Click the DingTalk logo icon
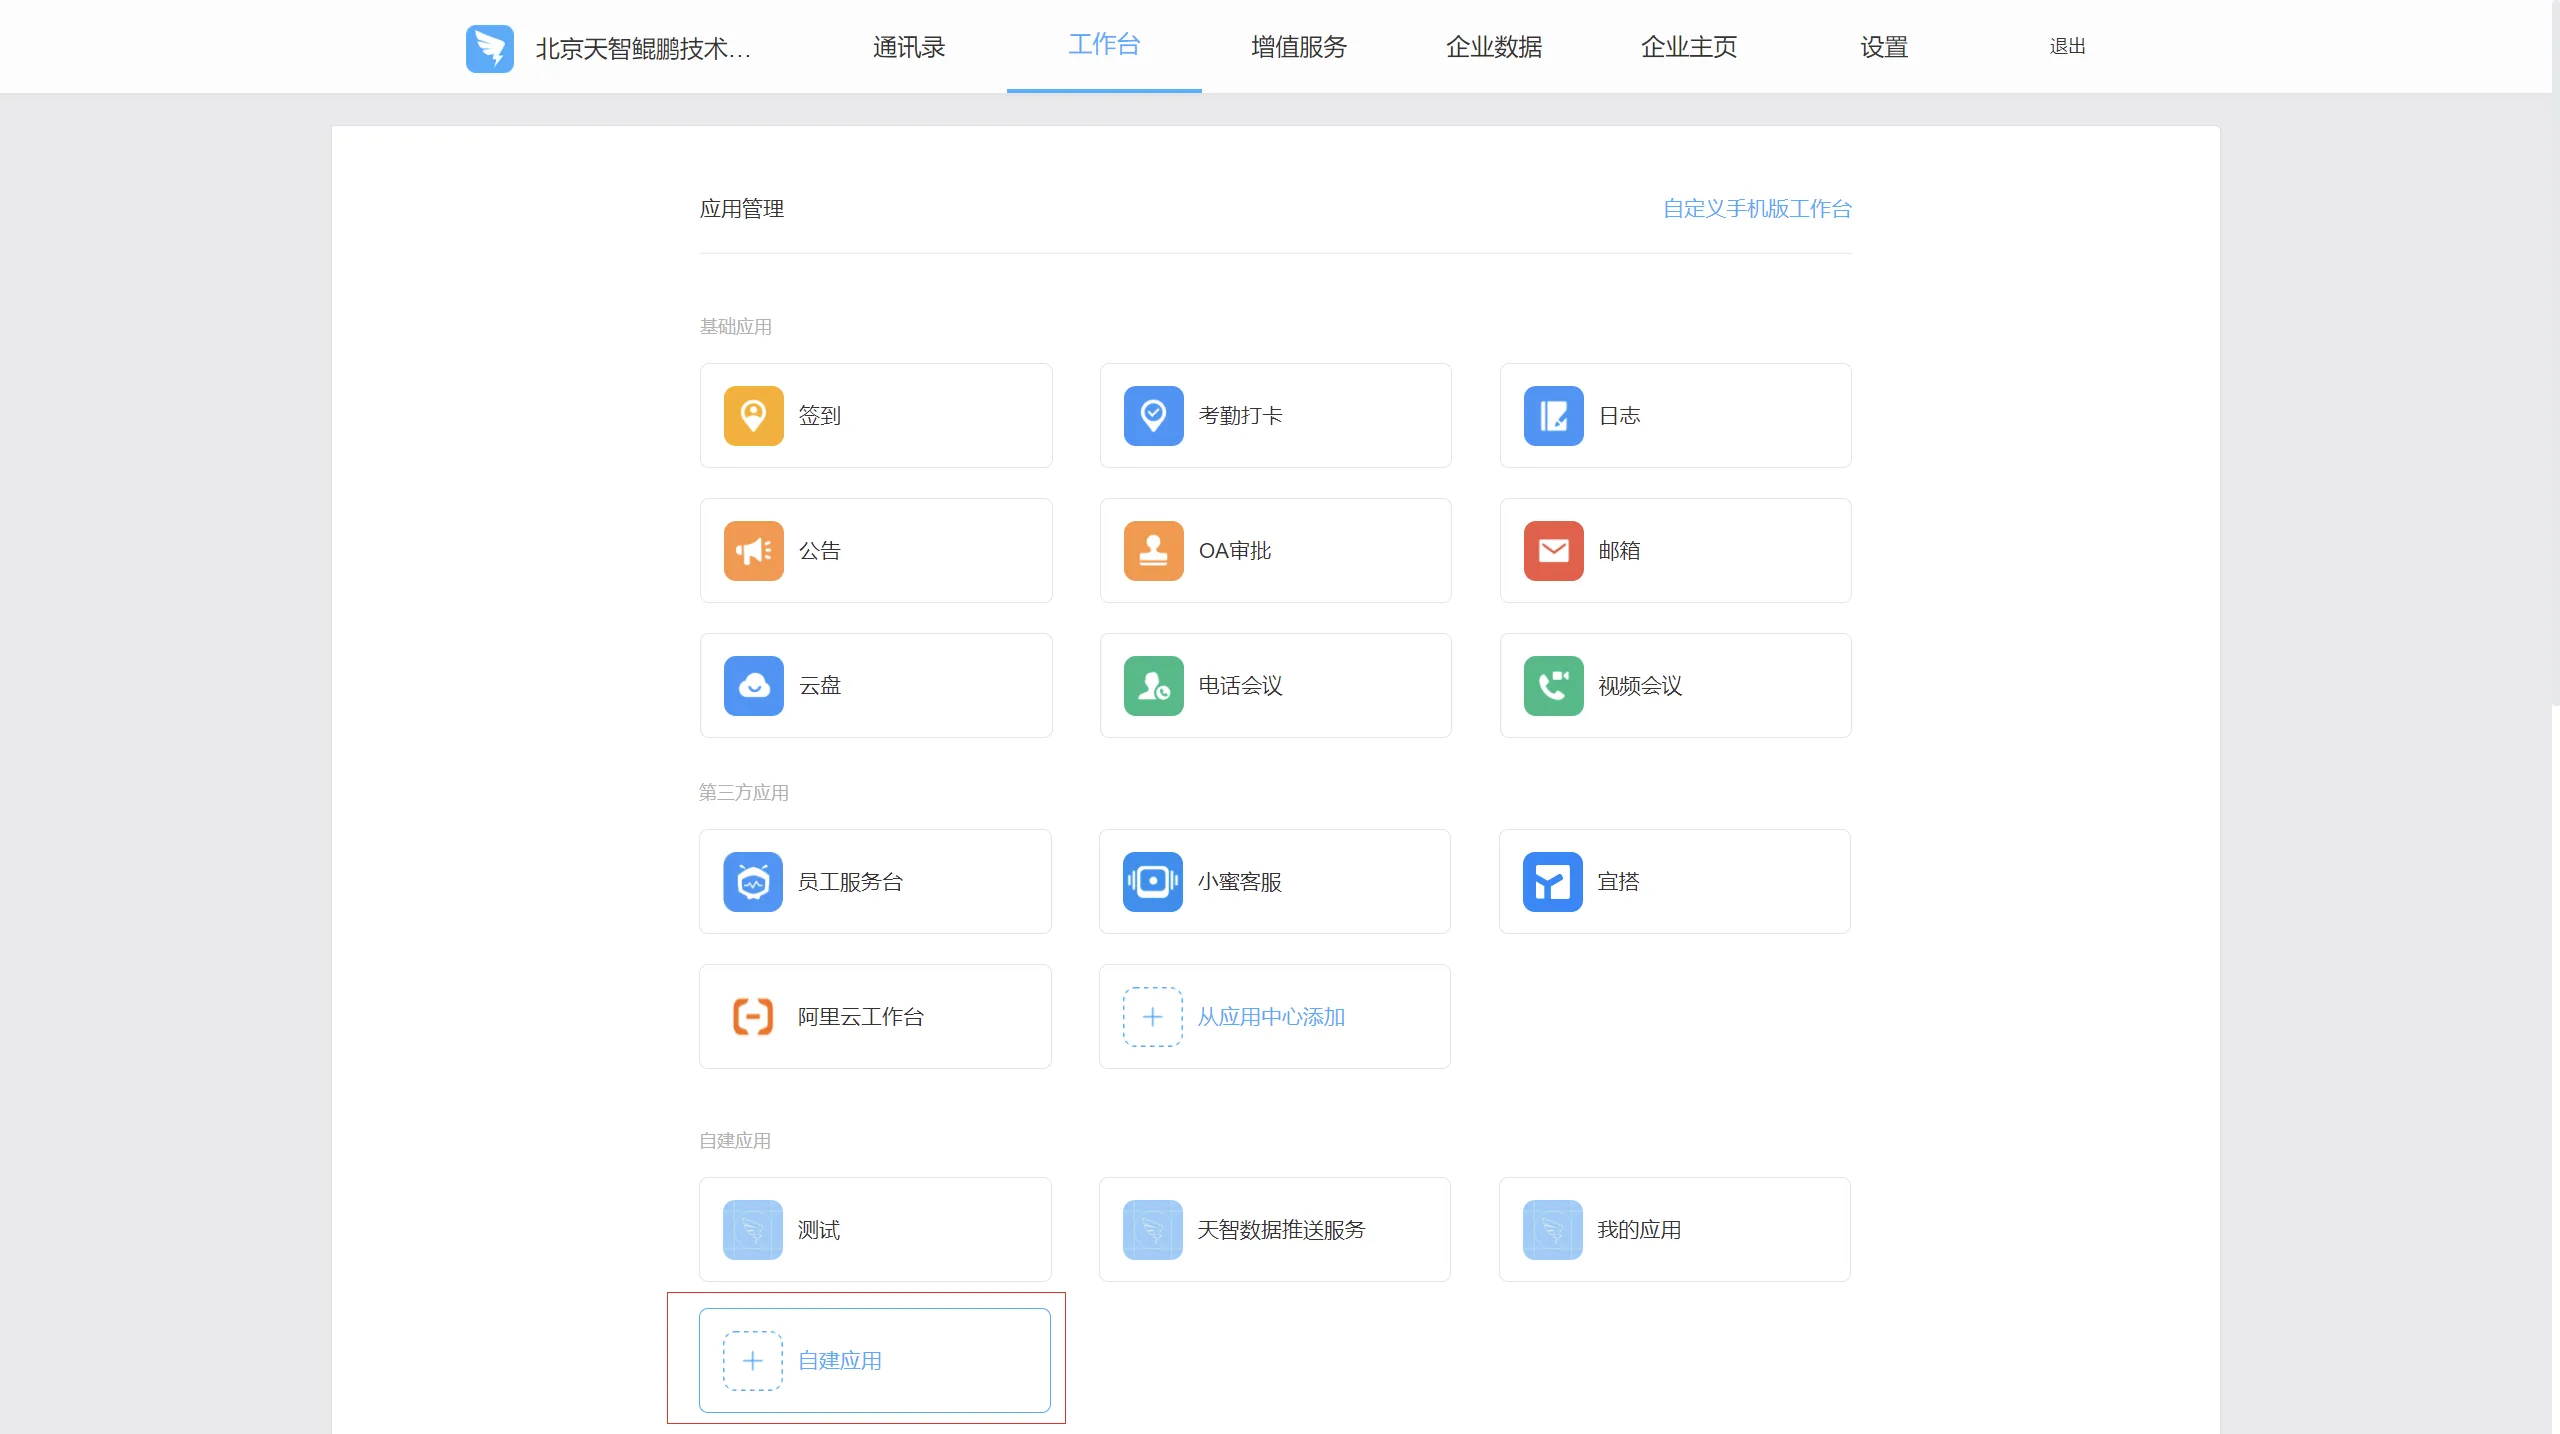 (490, 48)
